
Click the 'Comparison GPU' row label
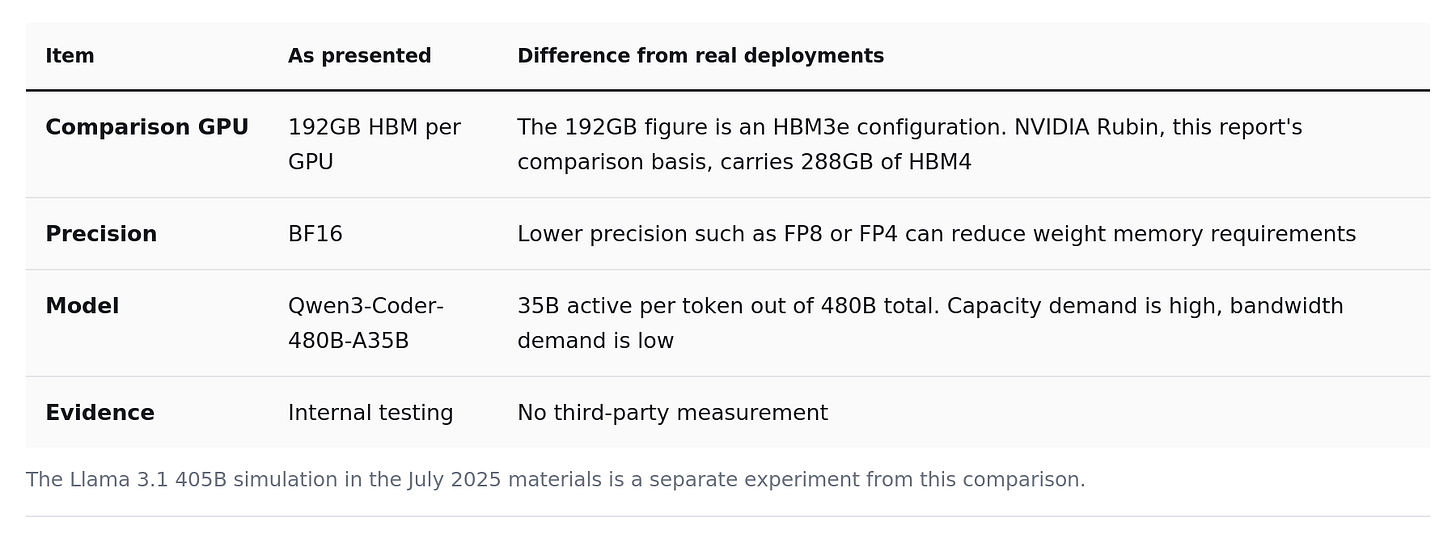click(147, 128)
